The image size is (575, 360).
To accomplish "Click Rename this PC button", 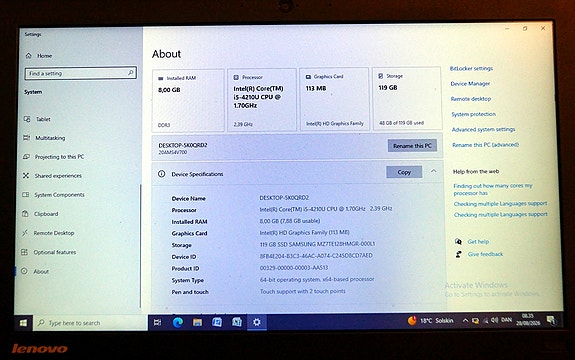I will [x=412, y=146].
